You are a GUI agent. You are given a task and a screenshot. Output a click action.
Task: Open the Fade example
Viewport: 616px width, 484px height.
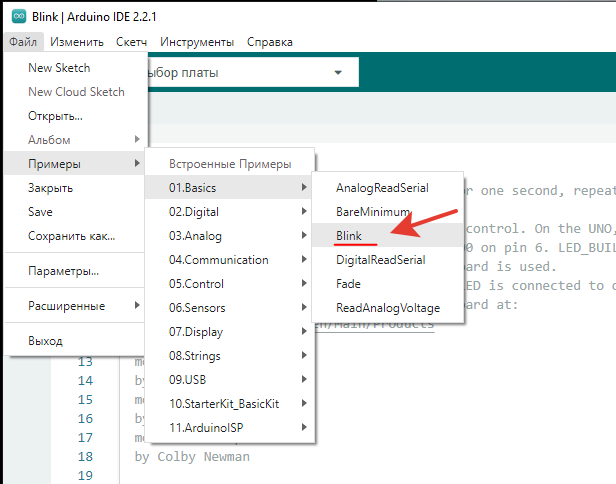388,284
